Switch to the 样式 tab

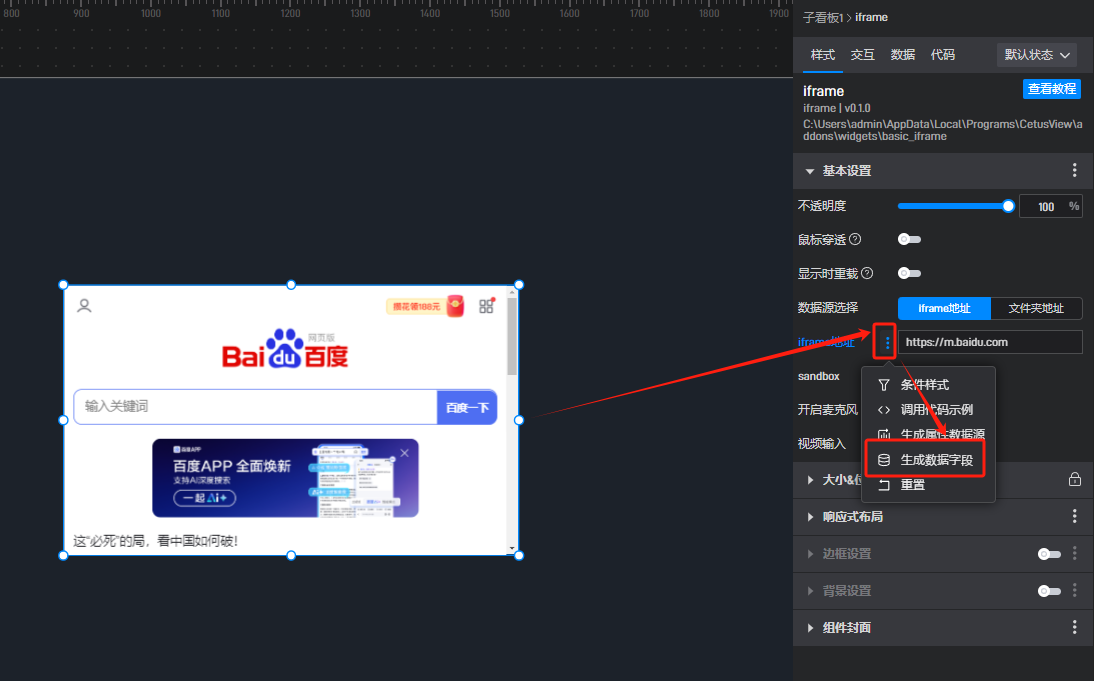pyautogui.click(x=823, y=54)
